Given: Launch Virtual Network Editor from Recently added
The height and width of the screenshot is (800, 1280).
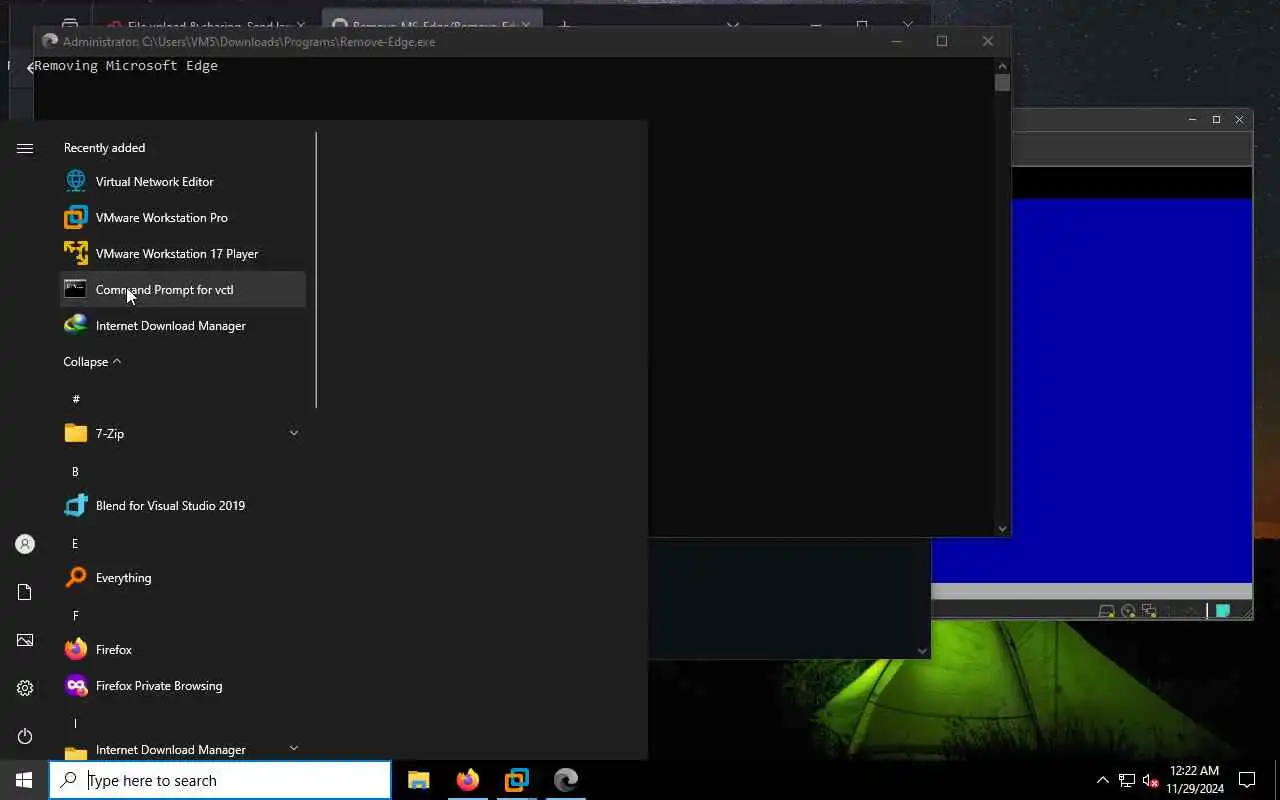Looking at the screenshot, I should [x=182, y=182].
